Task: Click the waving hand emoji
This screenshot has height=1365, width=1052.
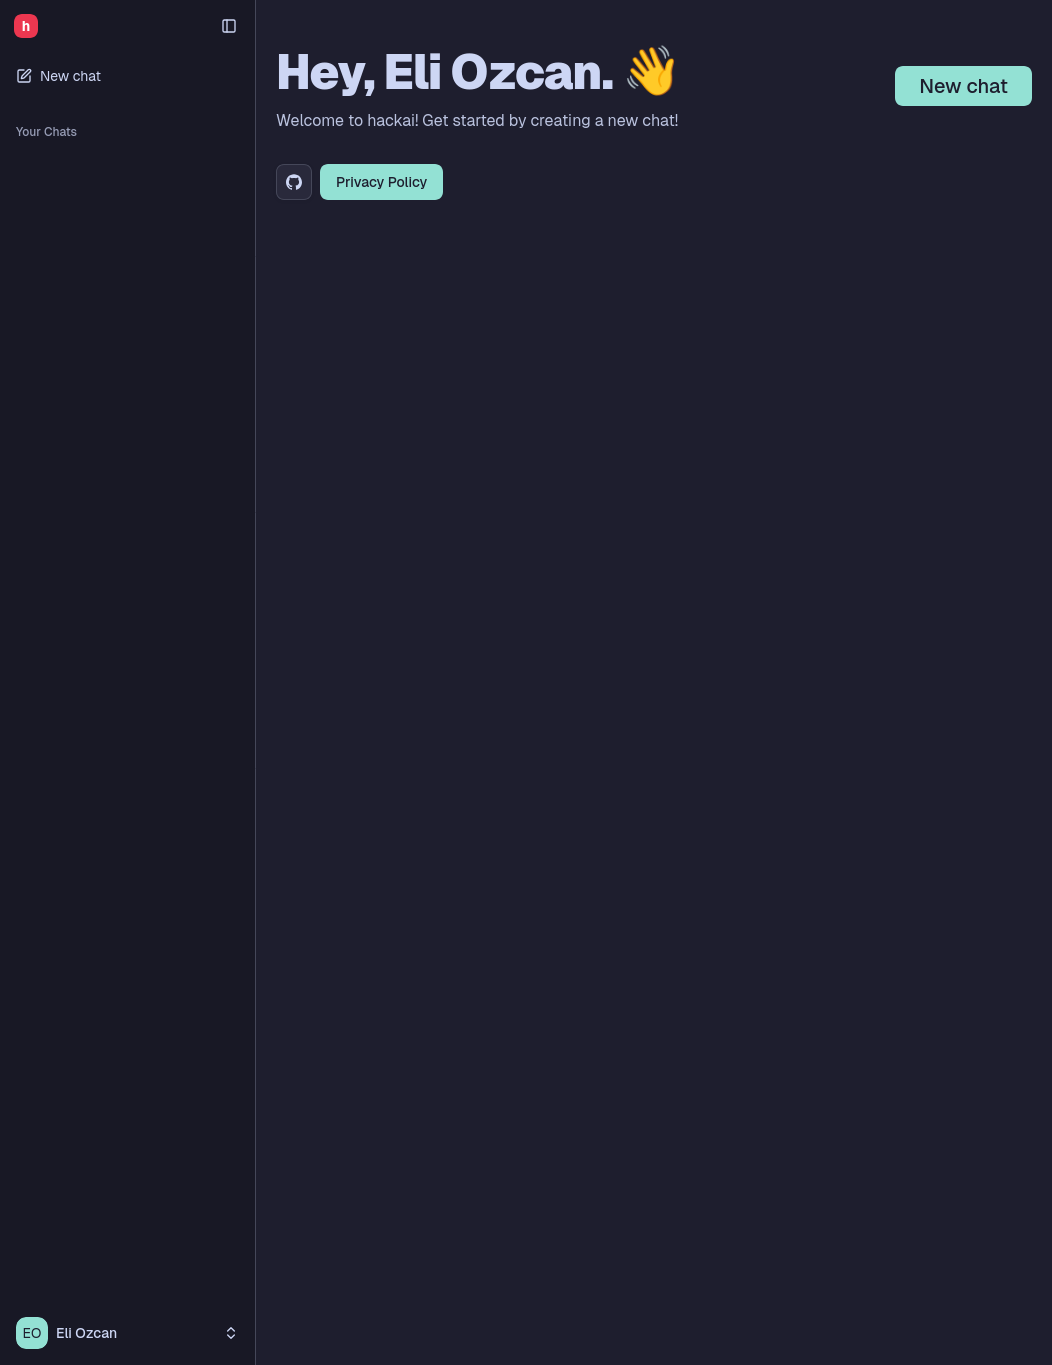Action: (651, 72)
